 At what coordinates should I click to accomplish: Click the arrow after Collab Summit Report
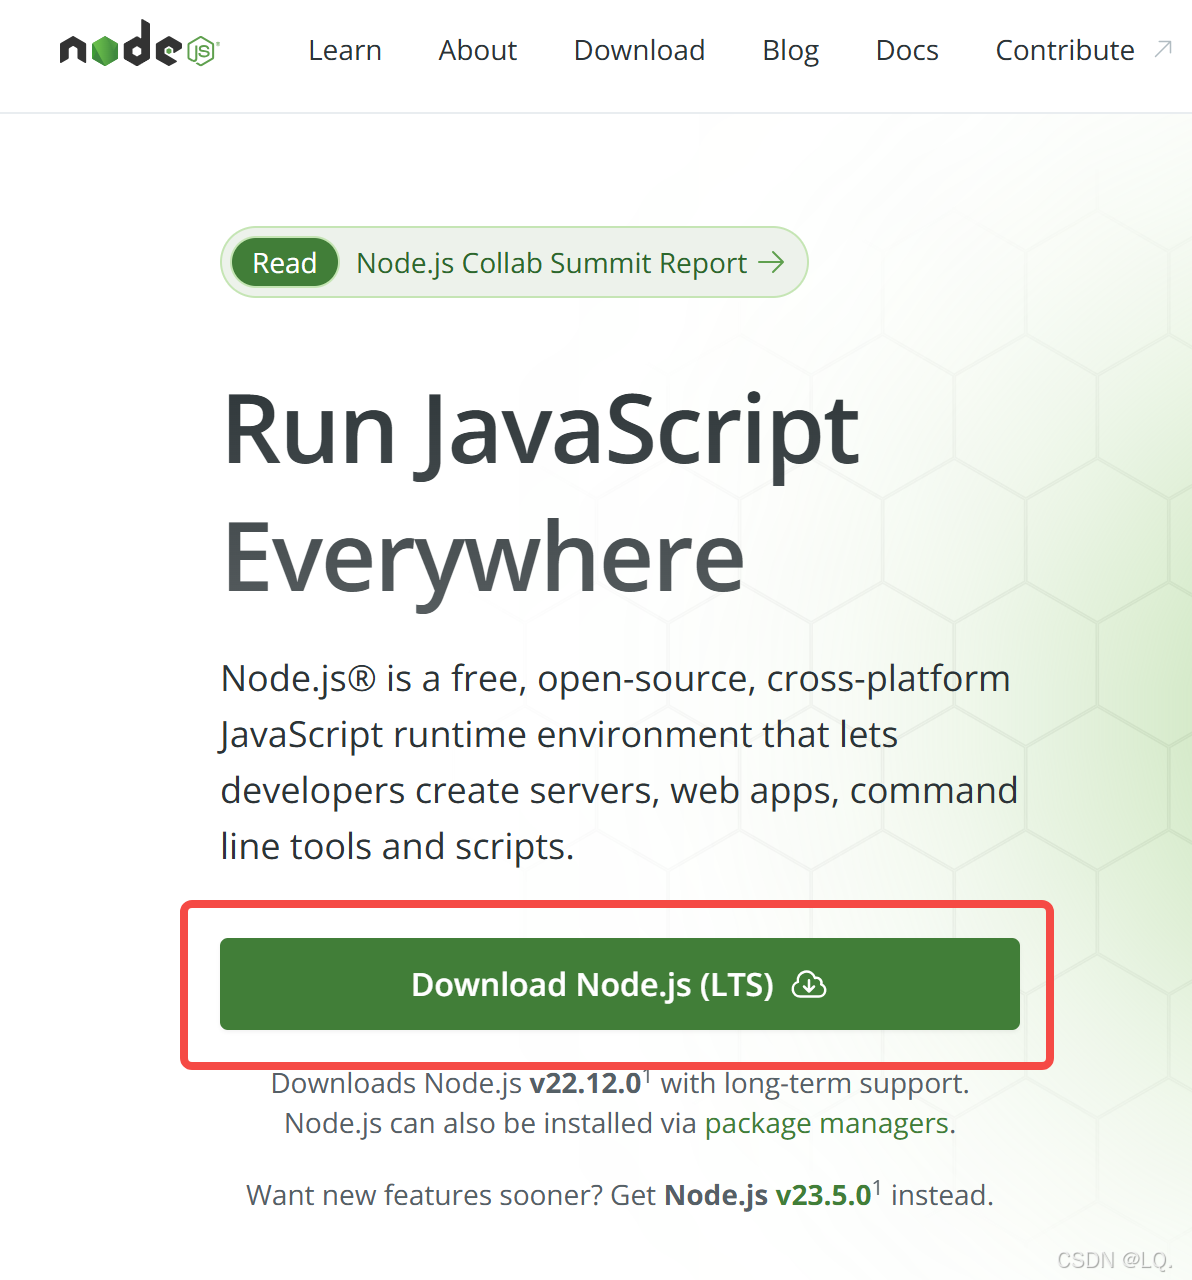pyautogui.click(x=771, y=262)
